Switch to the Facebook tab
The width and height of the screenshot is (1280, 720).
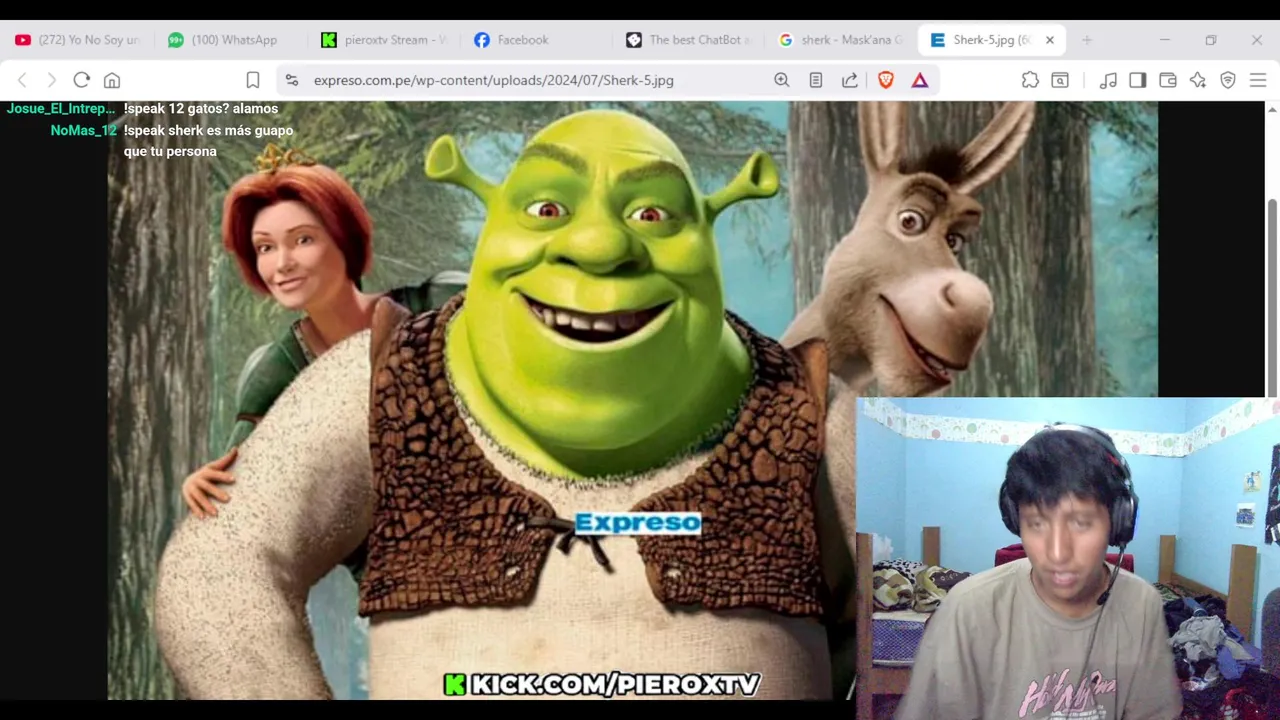536,40
